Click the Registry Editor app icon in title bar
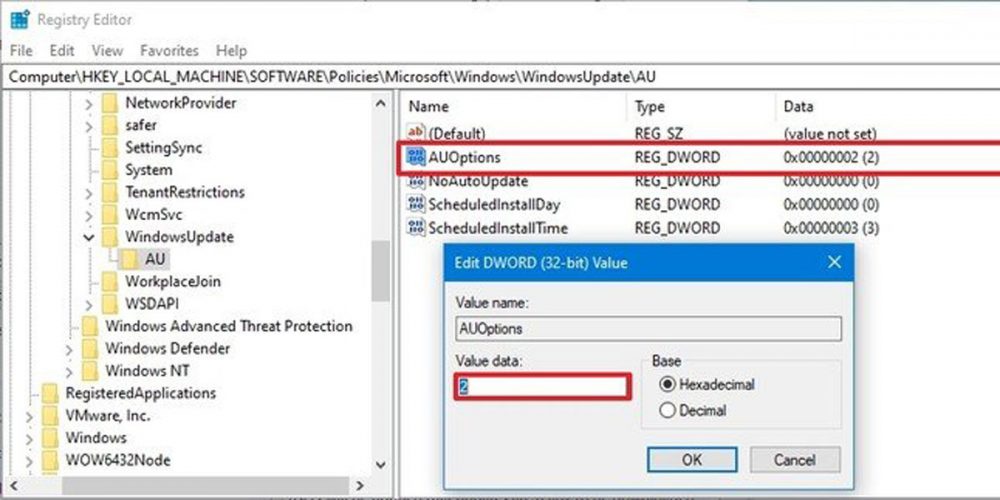 click(x=19, y=19)
